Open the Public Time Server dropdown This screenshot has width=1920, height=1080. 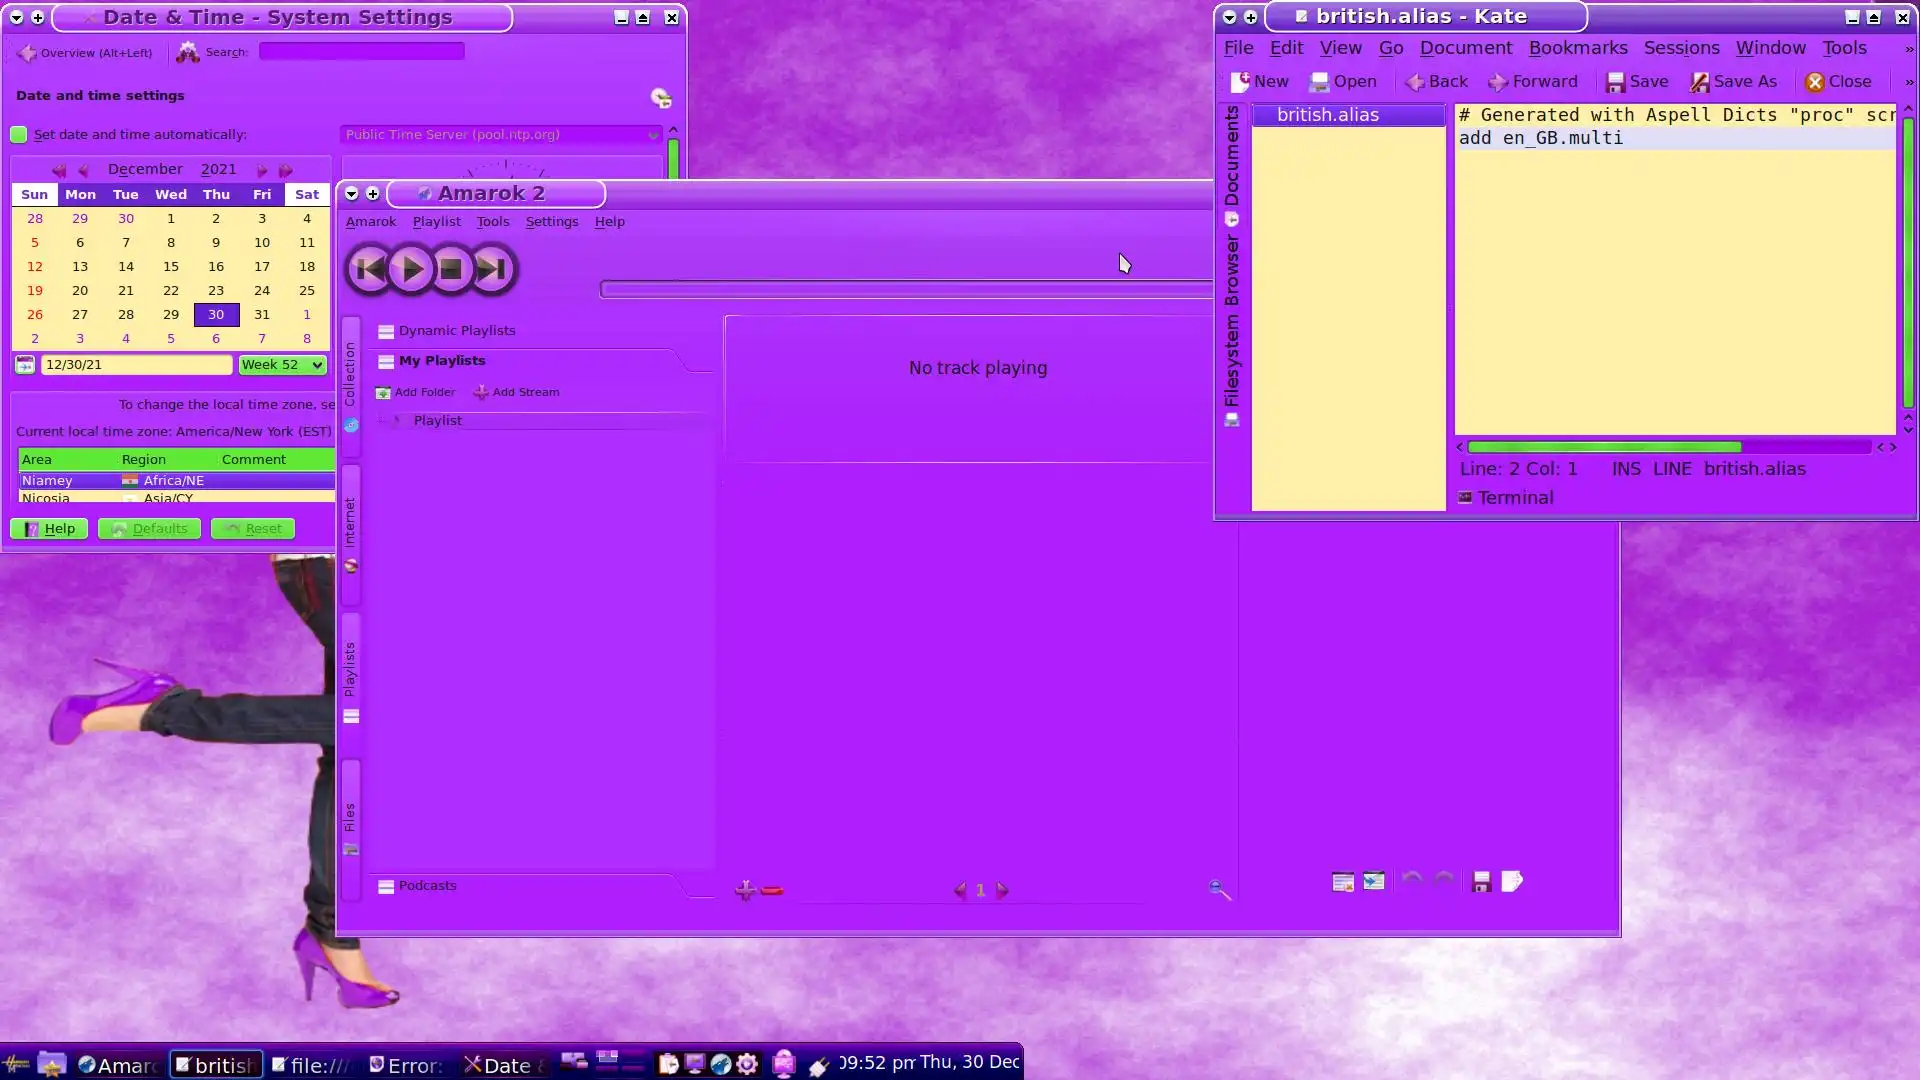(x=500, y=134)
